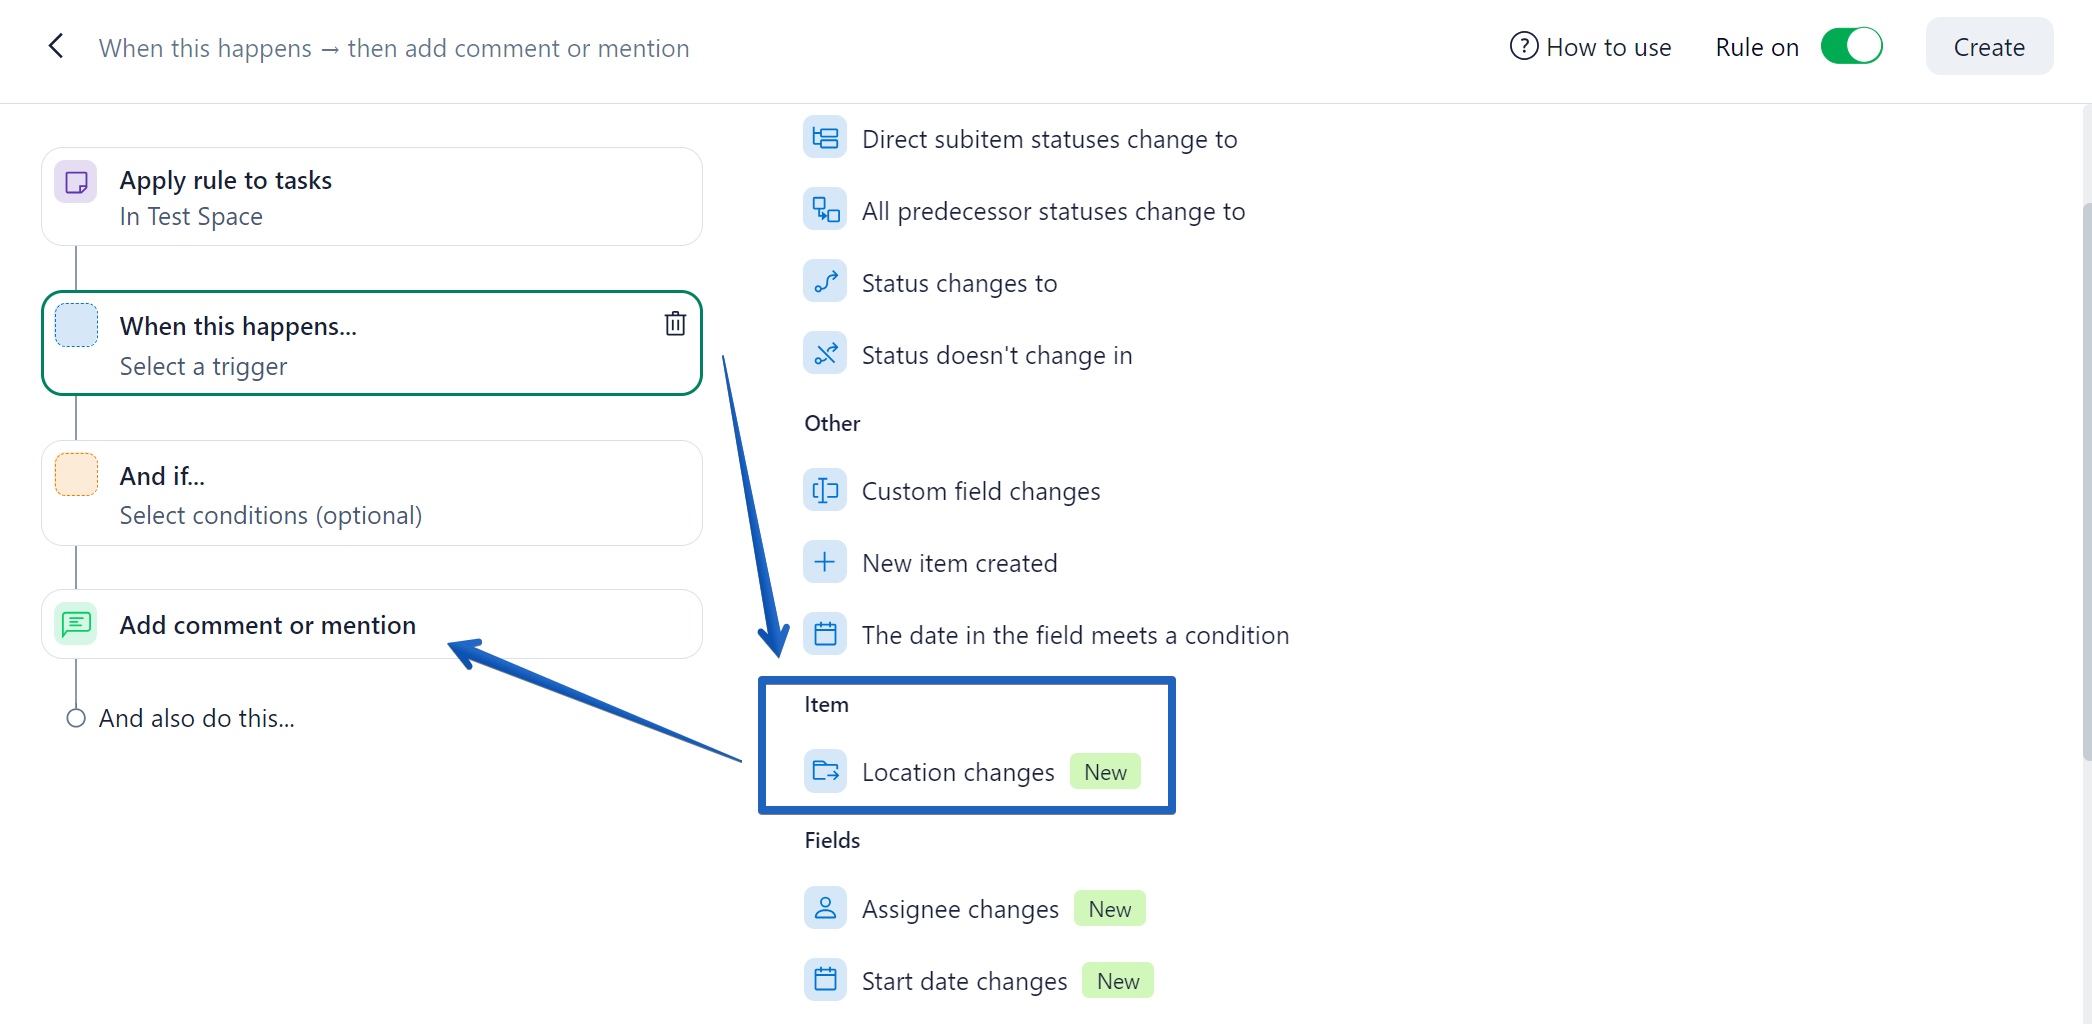Screen dimensions: 2092x1024
Task: Click the Add comment or mention icon
Action: pyautogui.click(x=76, y=624)
